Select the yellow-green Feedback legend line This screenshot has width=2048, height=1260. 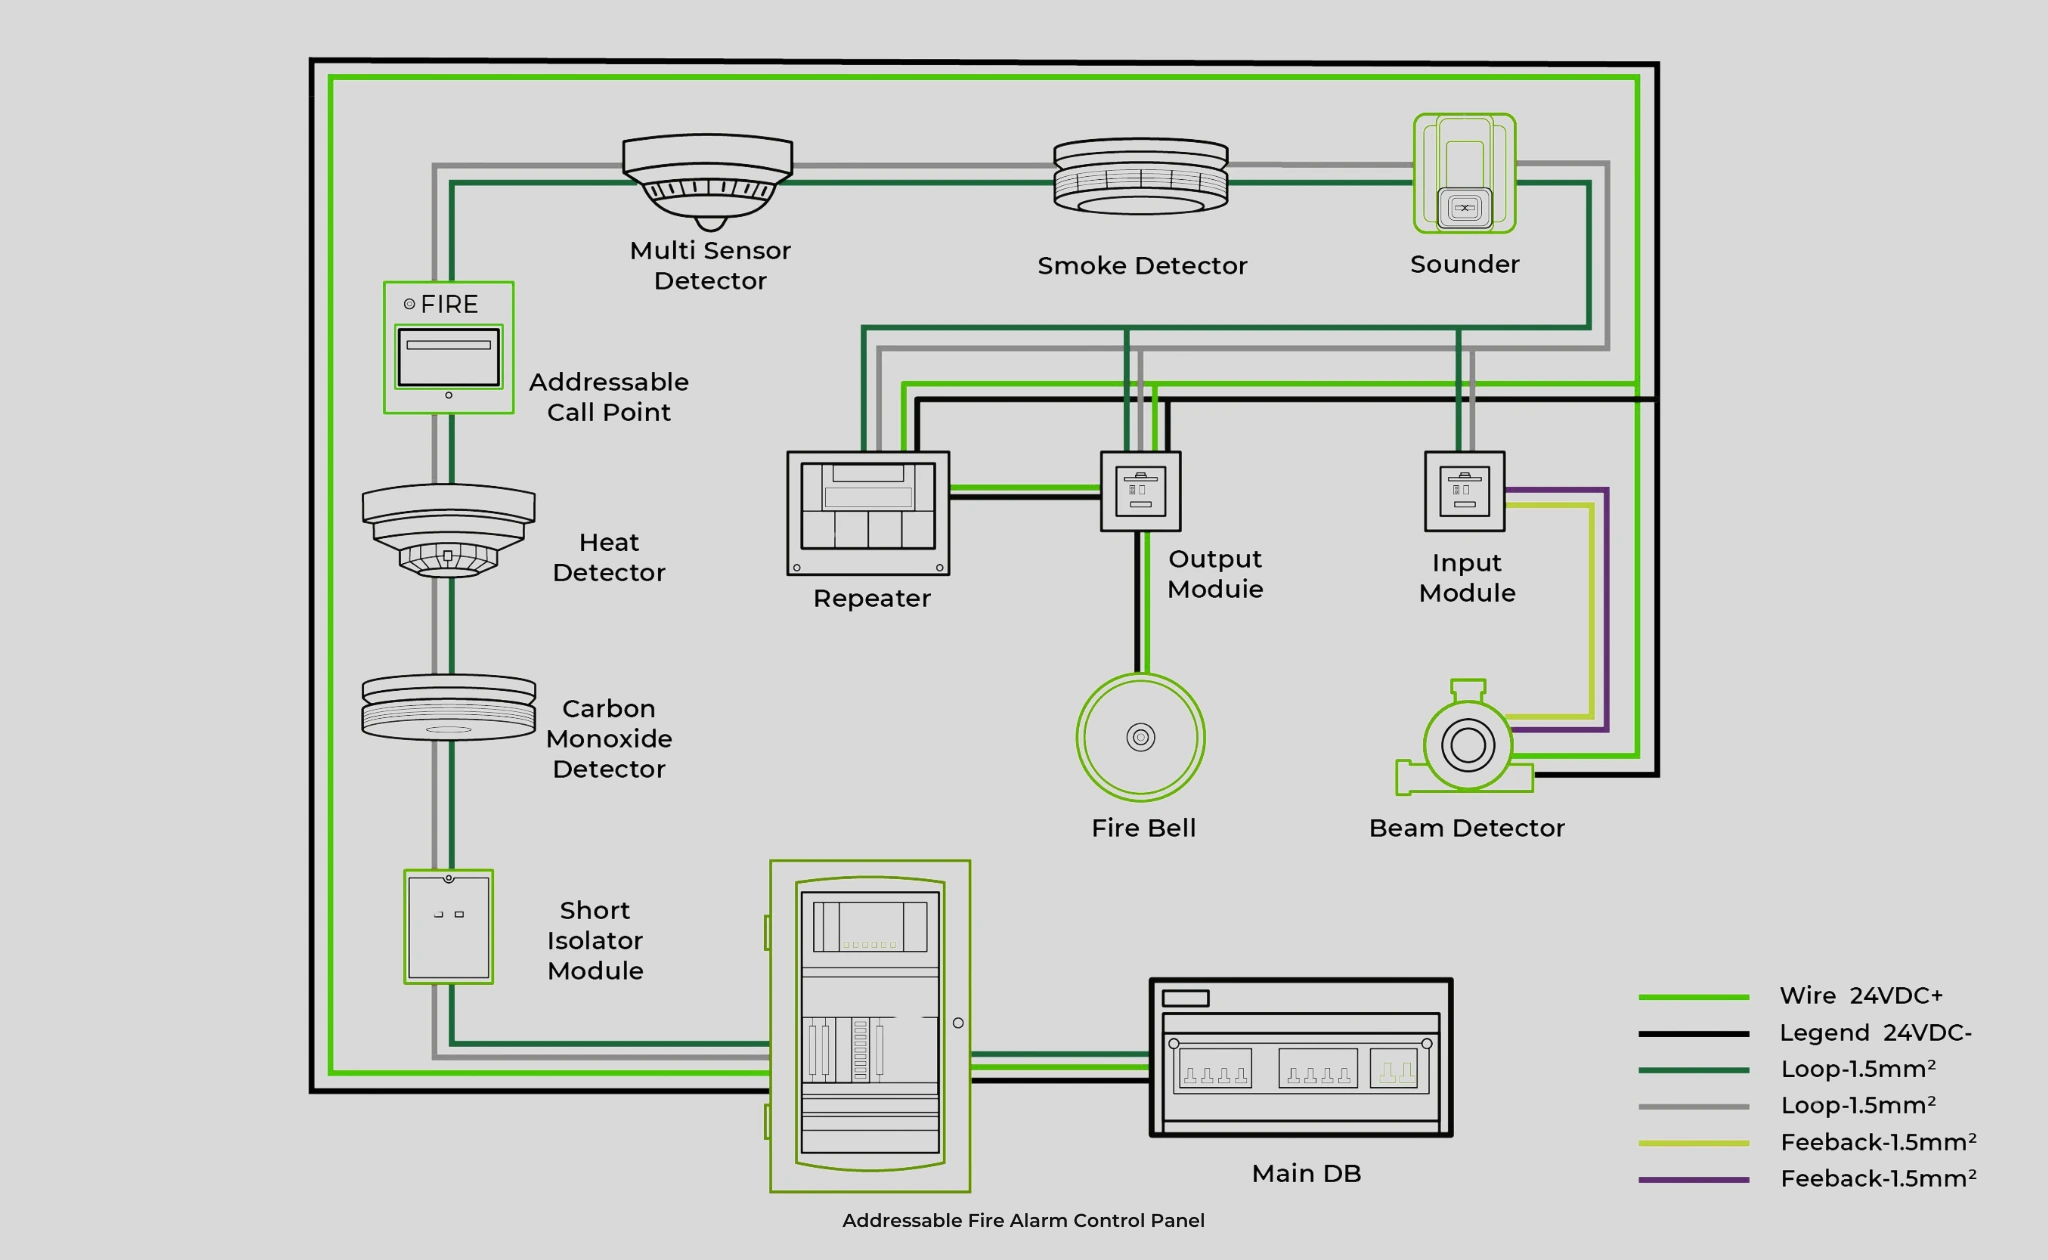[x=1694, y=1143]
